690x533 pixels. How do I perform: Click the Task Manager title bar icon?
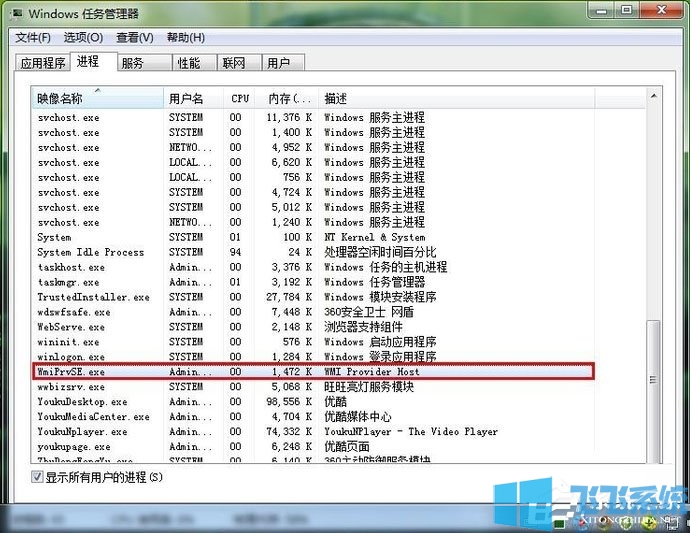pyautogui.click(x=15, y=14)
